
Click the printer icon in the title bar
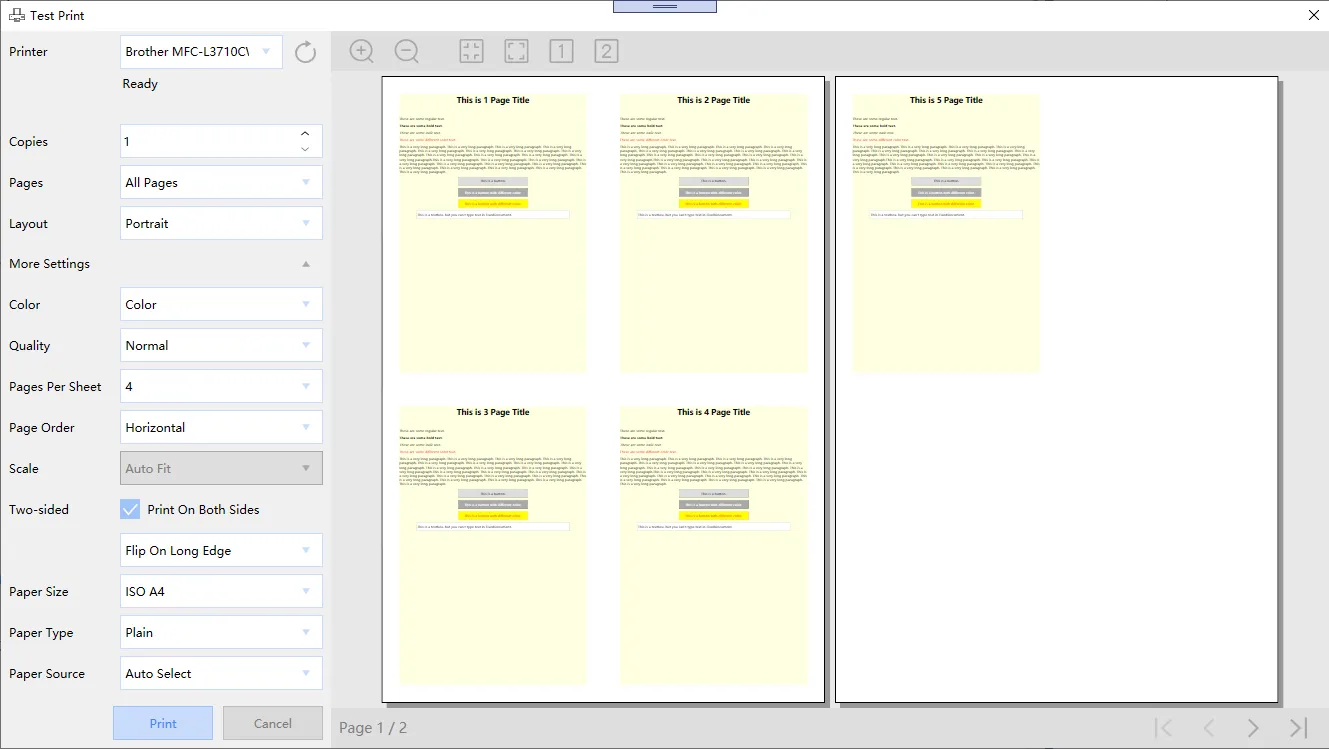pyautogui.click(x=17, y=16)
